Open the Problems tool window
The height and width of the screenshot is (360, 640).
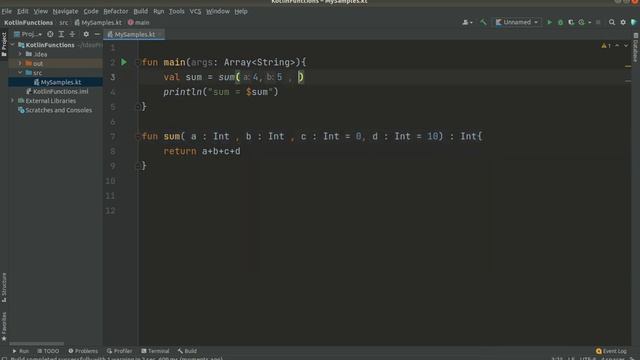[83, 351]
